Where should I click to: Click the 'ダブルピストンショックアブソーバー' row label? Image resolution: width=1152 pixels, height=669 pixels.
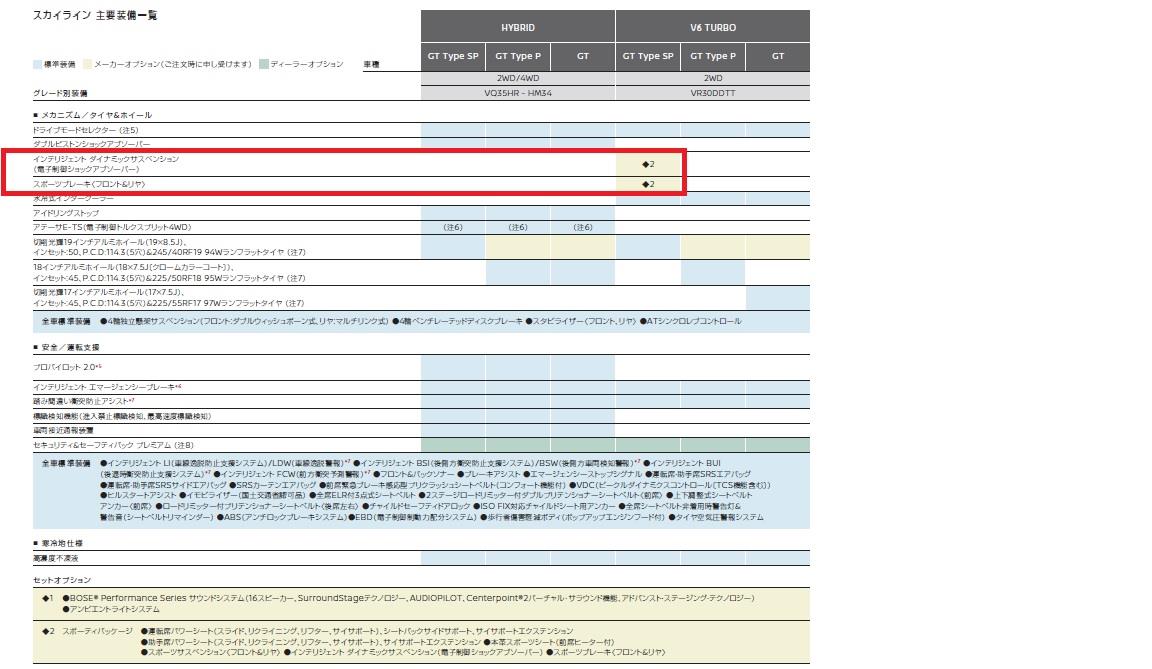pos(91,144)
